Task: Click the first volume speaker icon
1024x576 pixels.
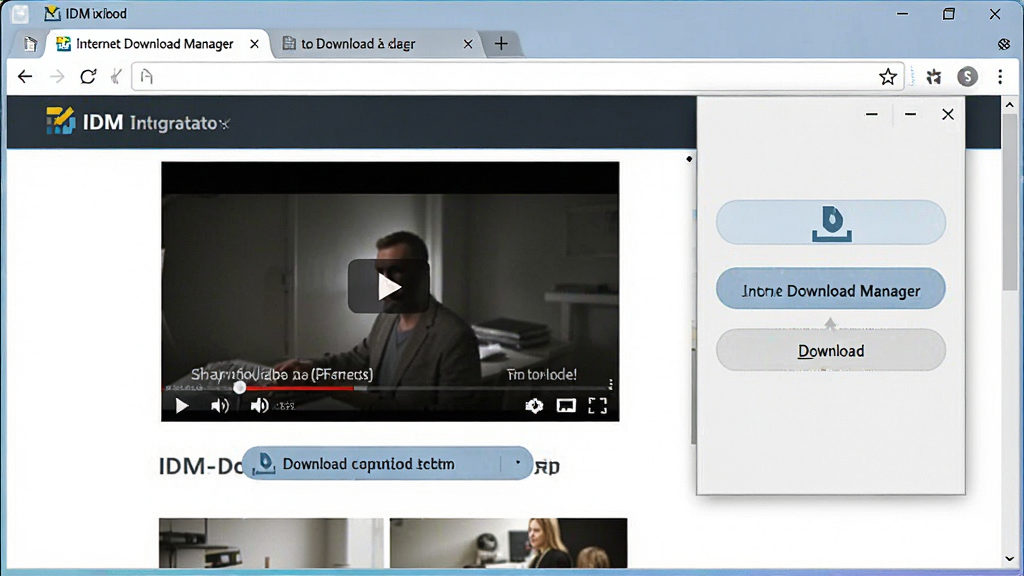Action: coord(219,406)
